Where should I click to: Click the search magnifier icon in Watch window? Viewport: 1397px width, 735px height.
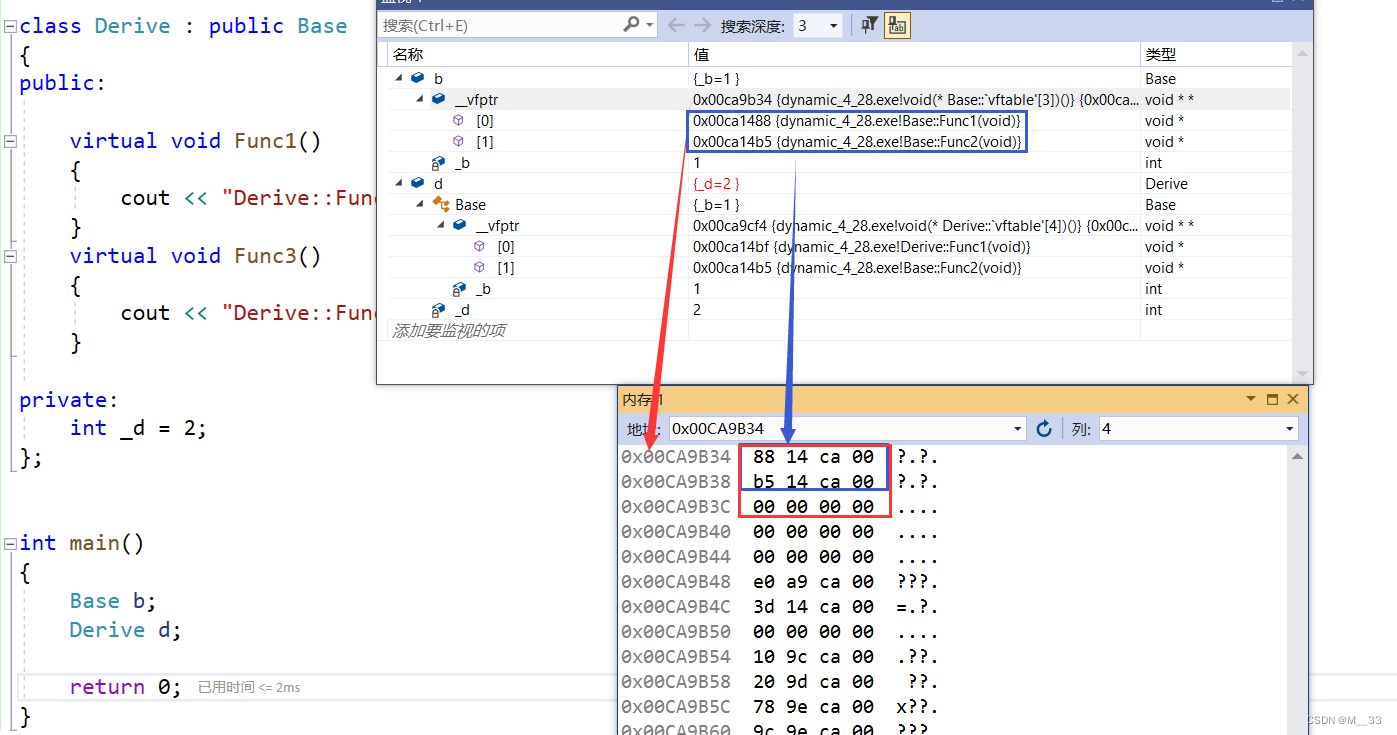click(x=631, y=25)
